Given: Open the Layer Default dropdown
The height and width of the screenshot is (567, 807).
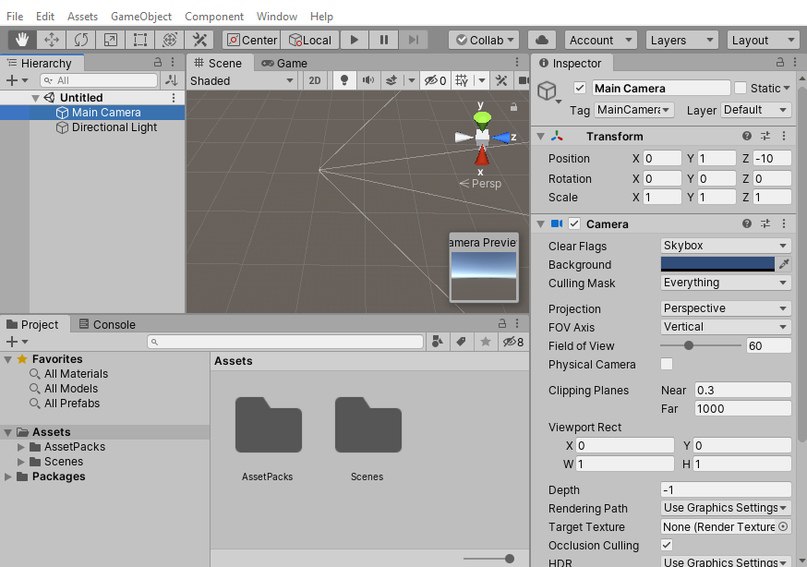Looking at the screenshot, I should point(755,110).
